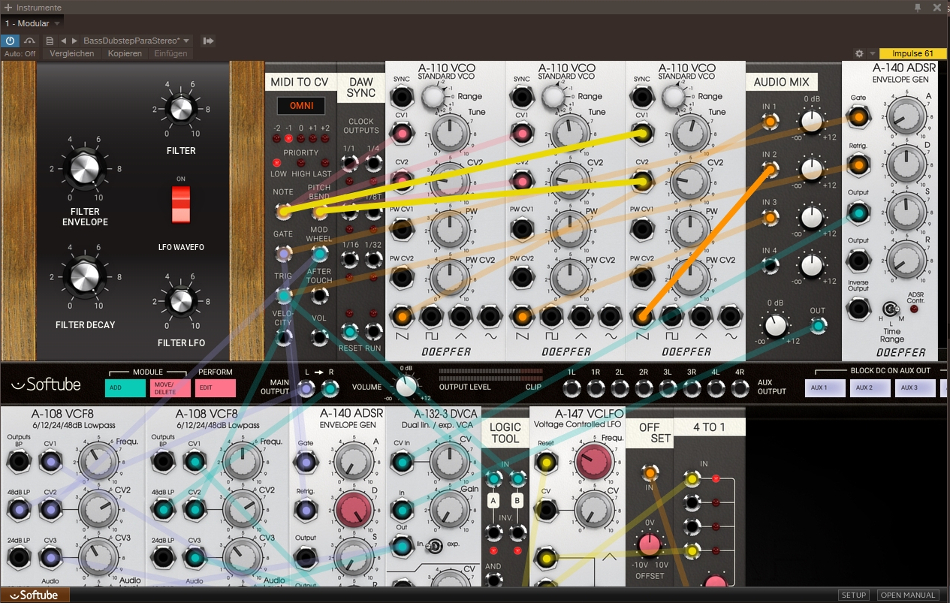Toggle AUX 3 block DC button
The height and width of the screenshot is (603, 950).
[915, 388]
